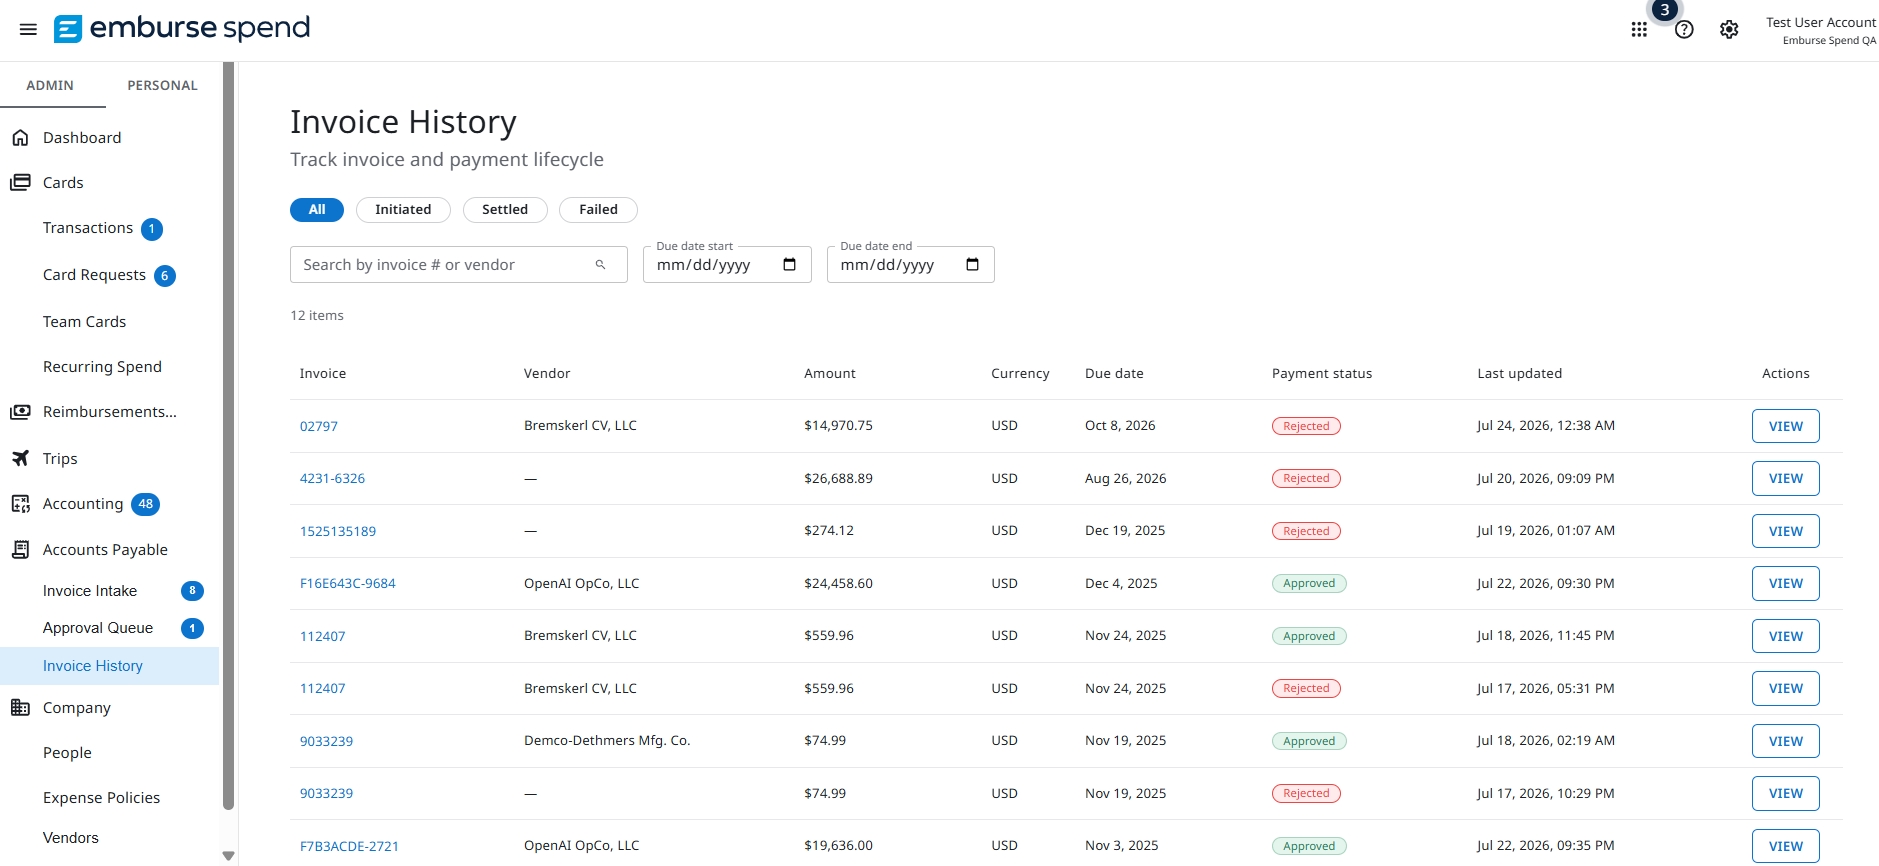The height and width of the screenshot is (866, 1879).
Task: Click the 12 items count text
Action: coord(317,316)
